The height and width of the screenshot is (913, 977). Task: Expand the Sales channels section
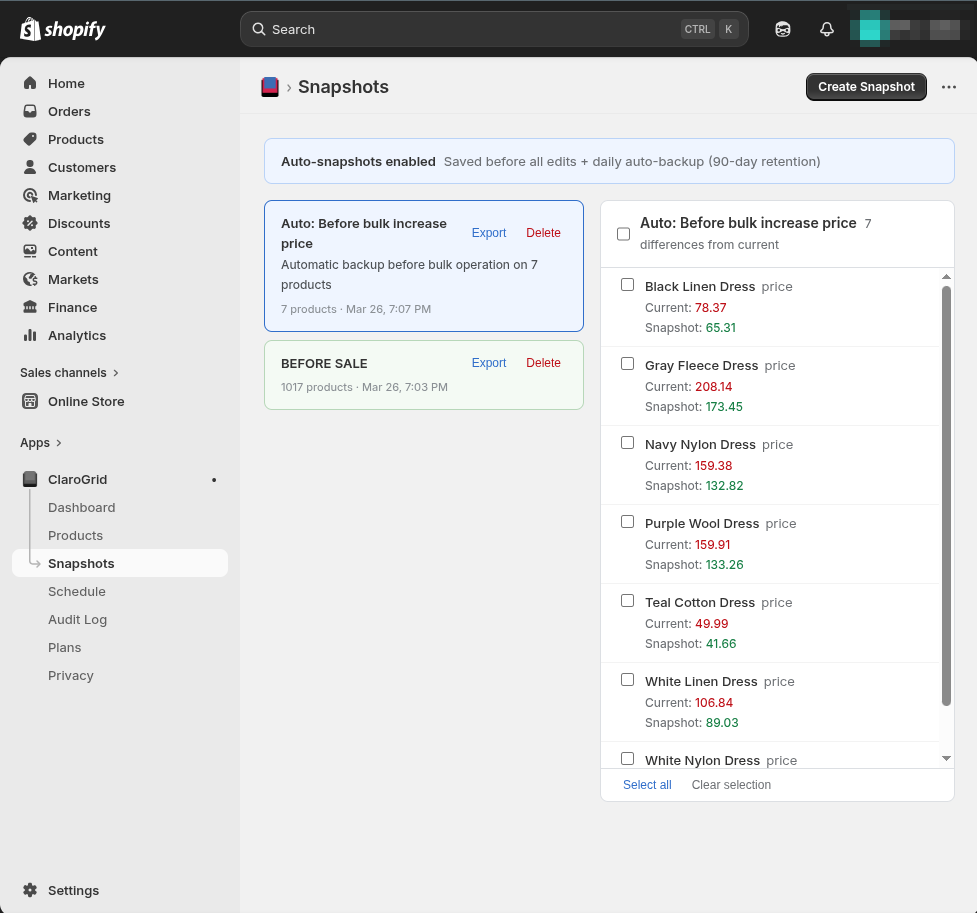coord(116,373)
